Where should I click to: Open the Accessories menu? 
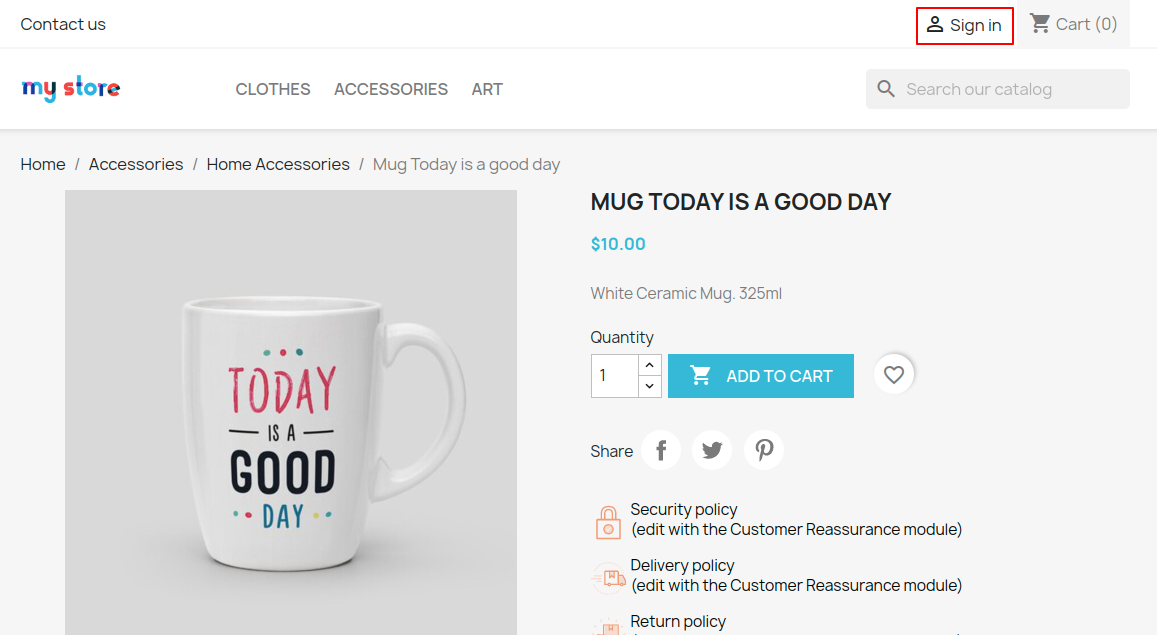391,89
